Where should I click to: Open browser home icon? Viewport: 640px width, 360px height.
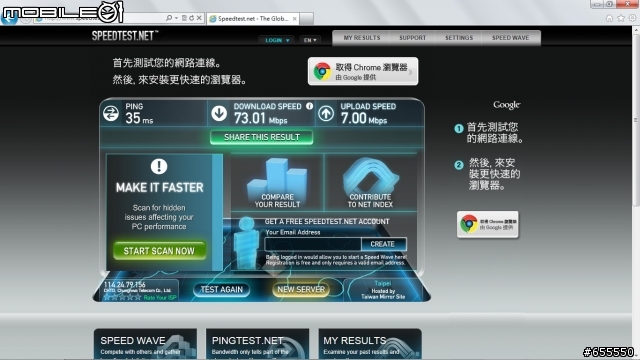coord(609,18)
